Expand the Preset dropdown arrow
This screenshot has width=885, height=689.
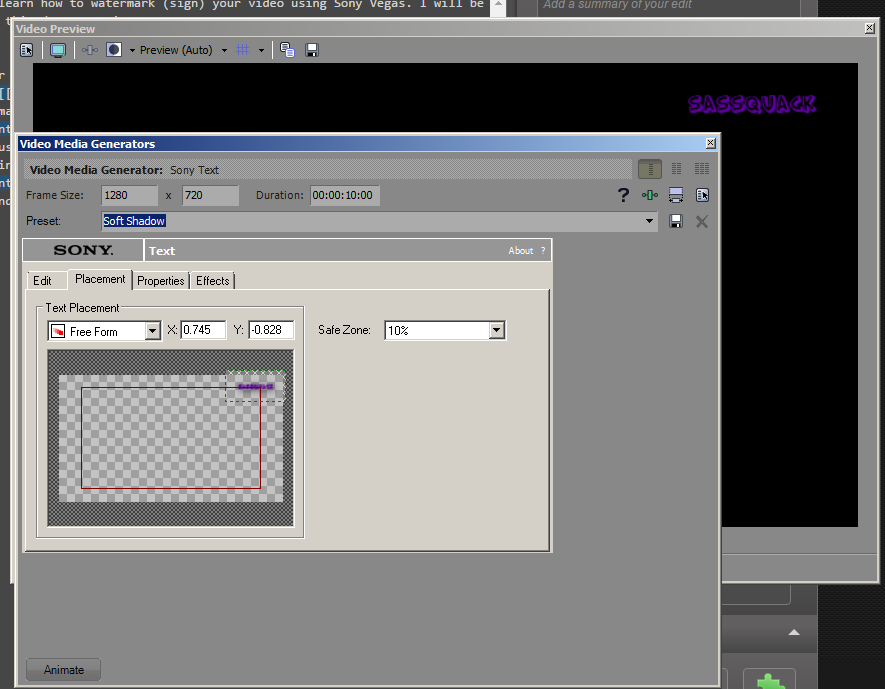tap(649, 221)
